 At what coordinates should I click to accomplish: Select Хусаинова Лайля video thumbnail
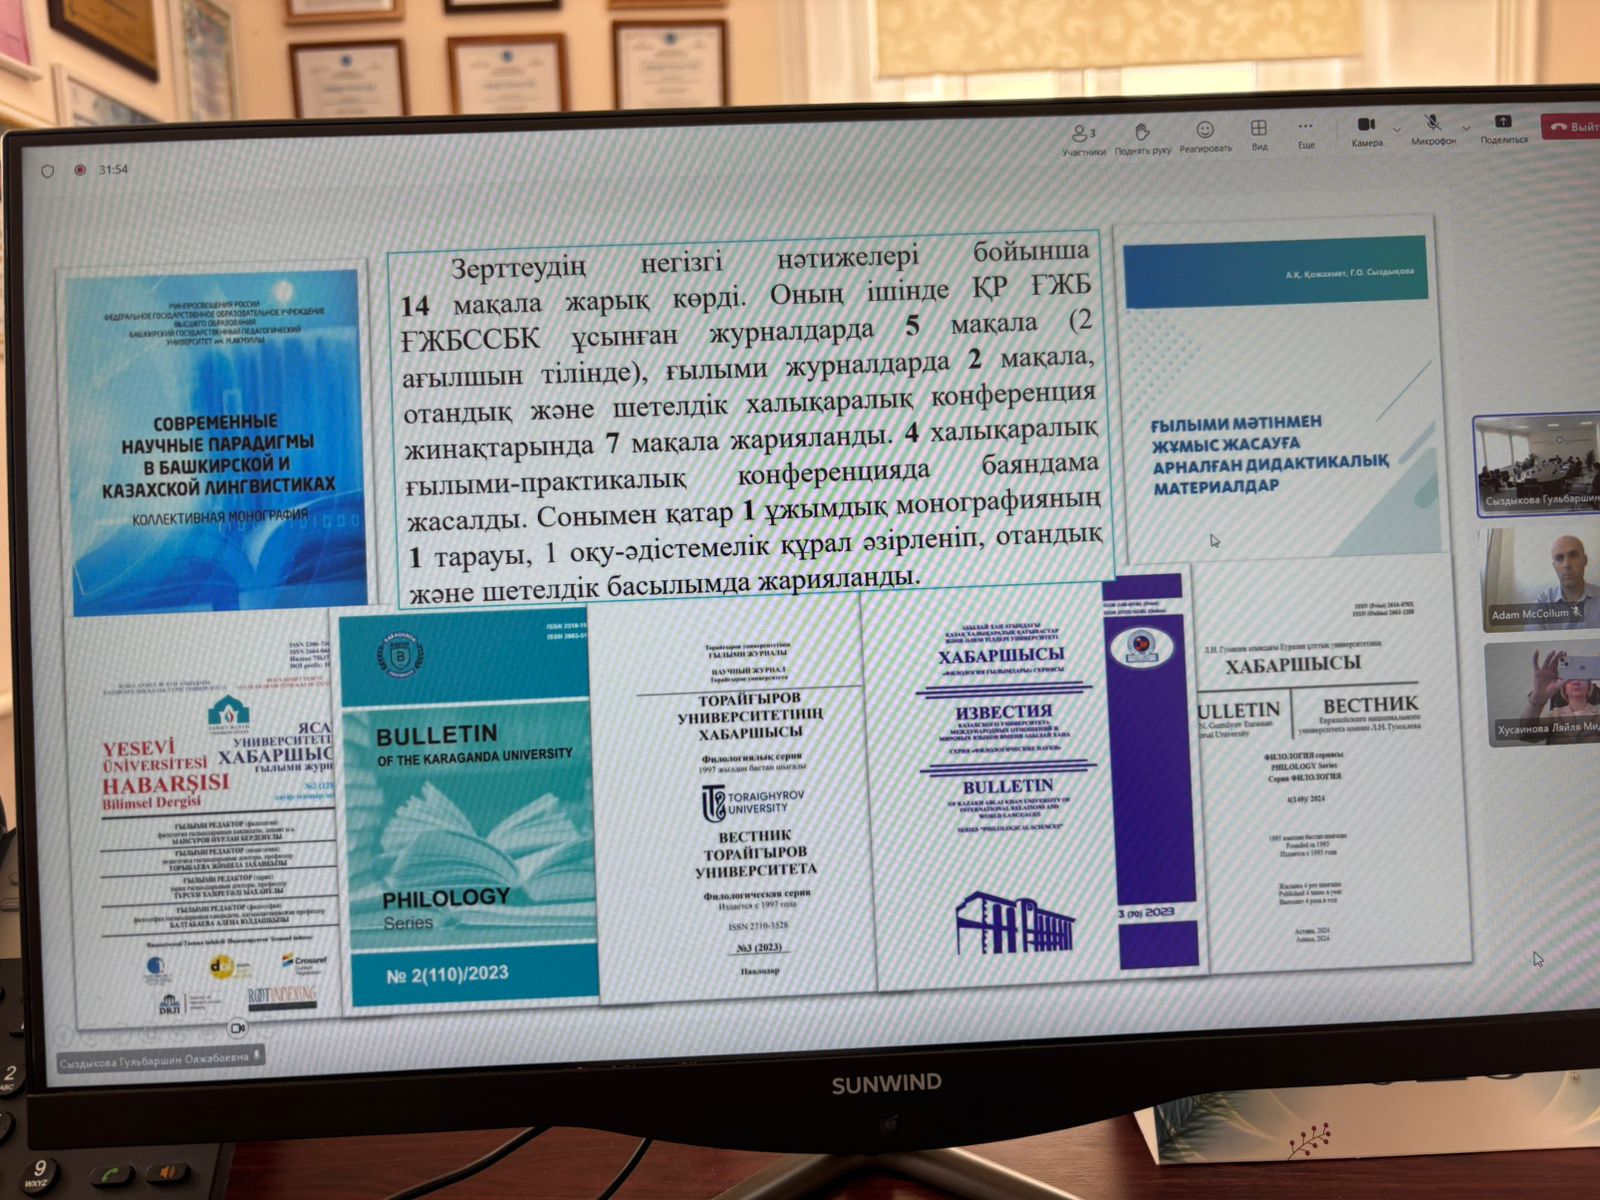click(1542, 693)
